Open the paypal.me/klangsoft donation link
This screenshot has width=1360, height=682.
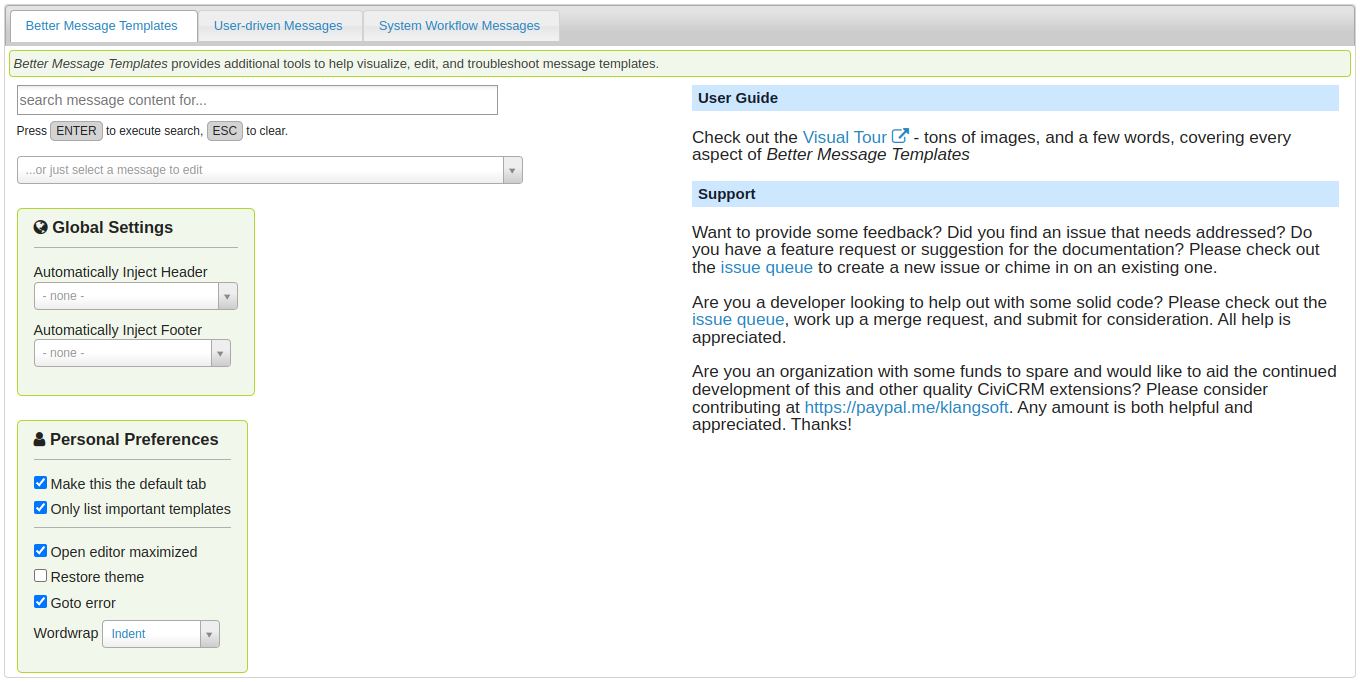tap(906, 408)
